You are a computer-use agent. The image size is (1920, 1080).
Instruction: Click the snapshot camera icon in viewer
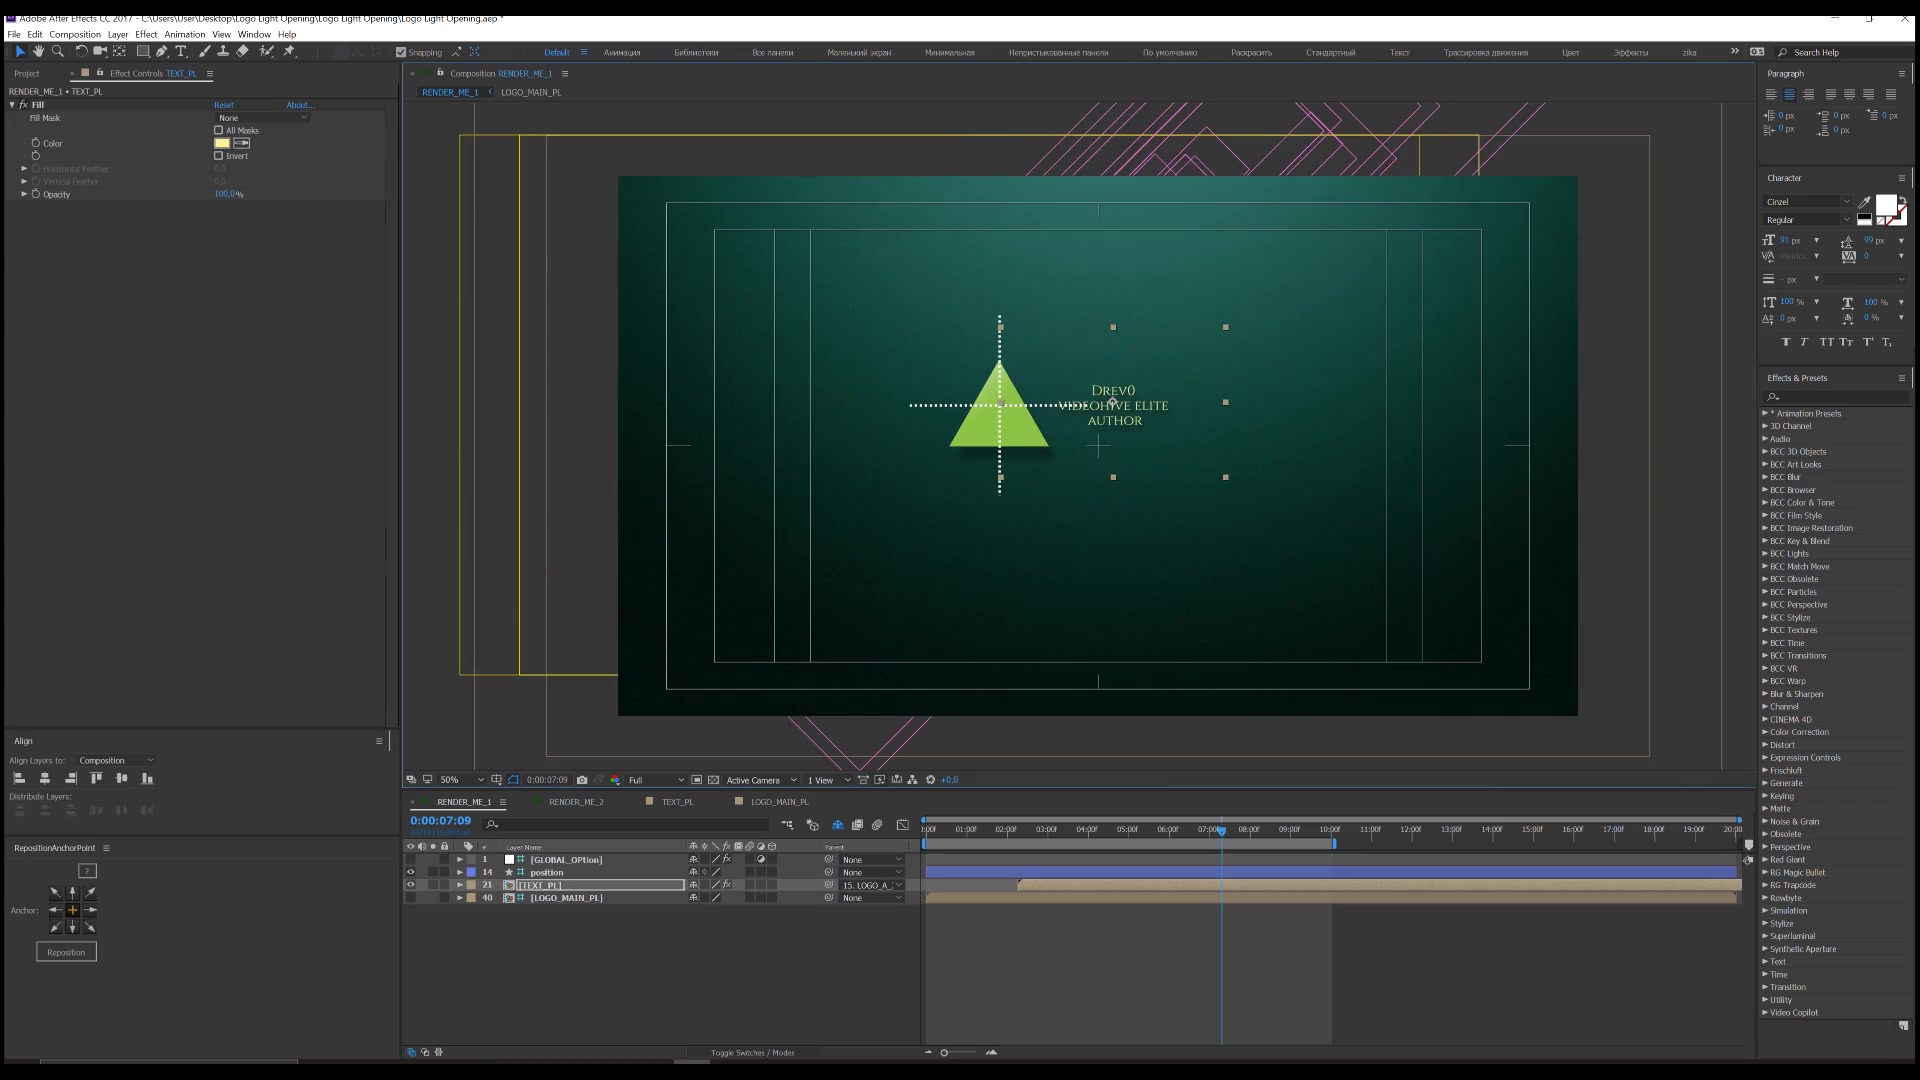click(582, 780)
